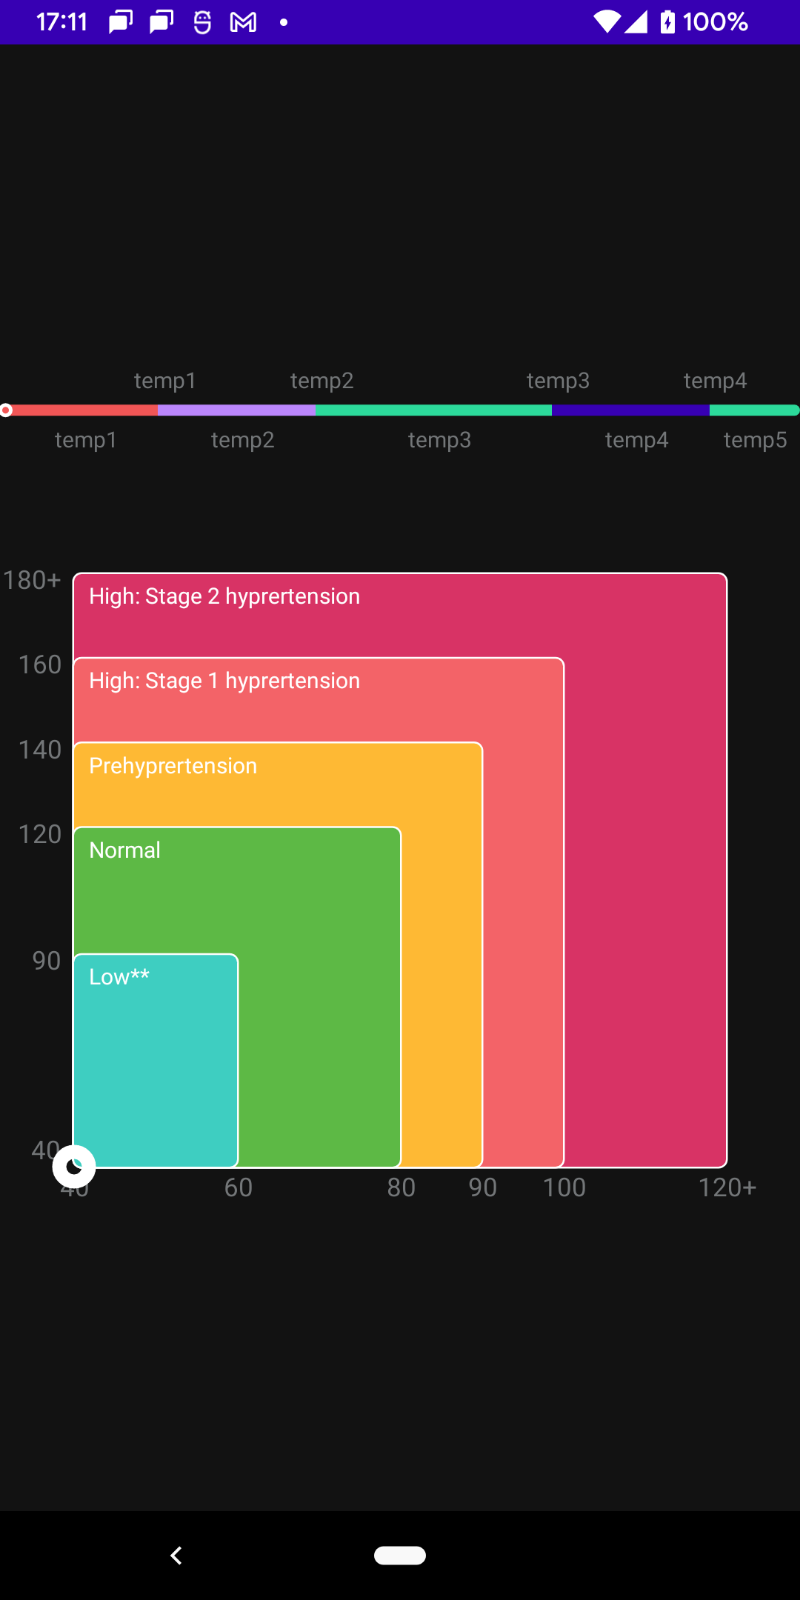Select the teal Low** chart region
The height and width of the screenshot is (1600, 800).
click(155, 1060)
